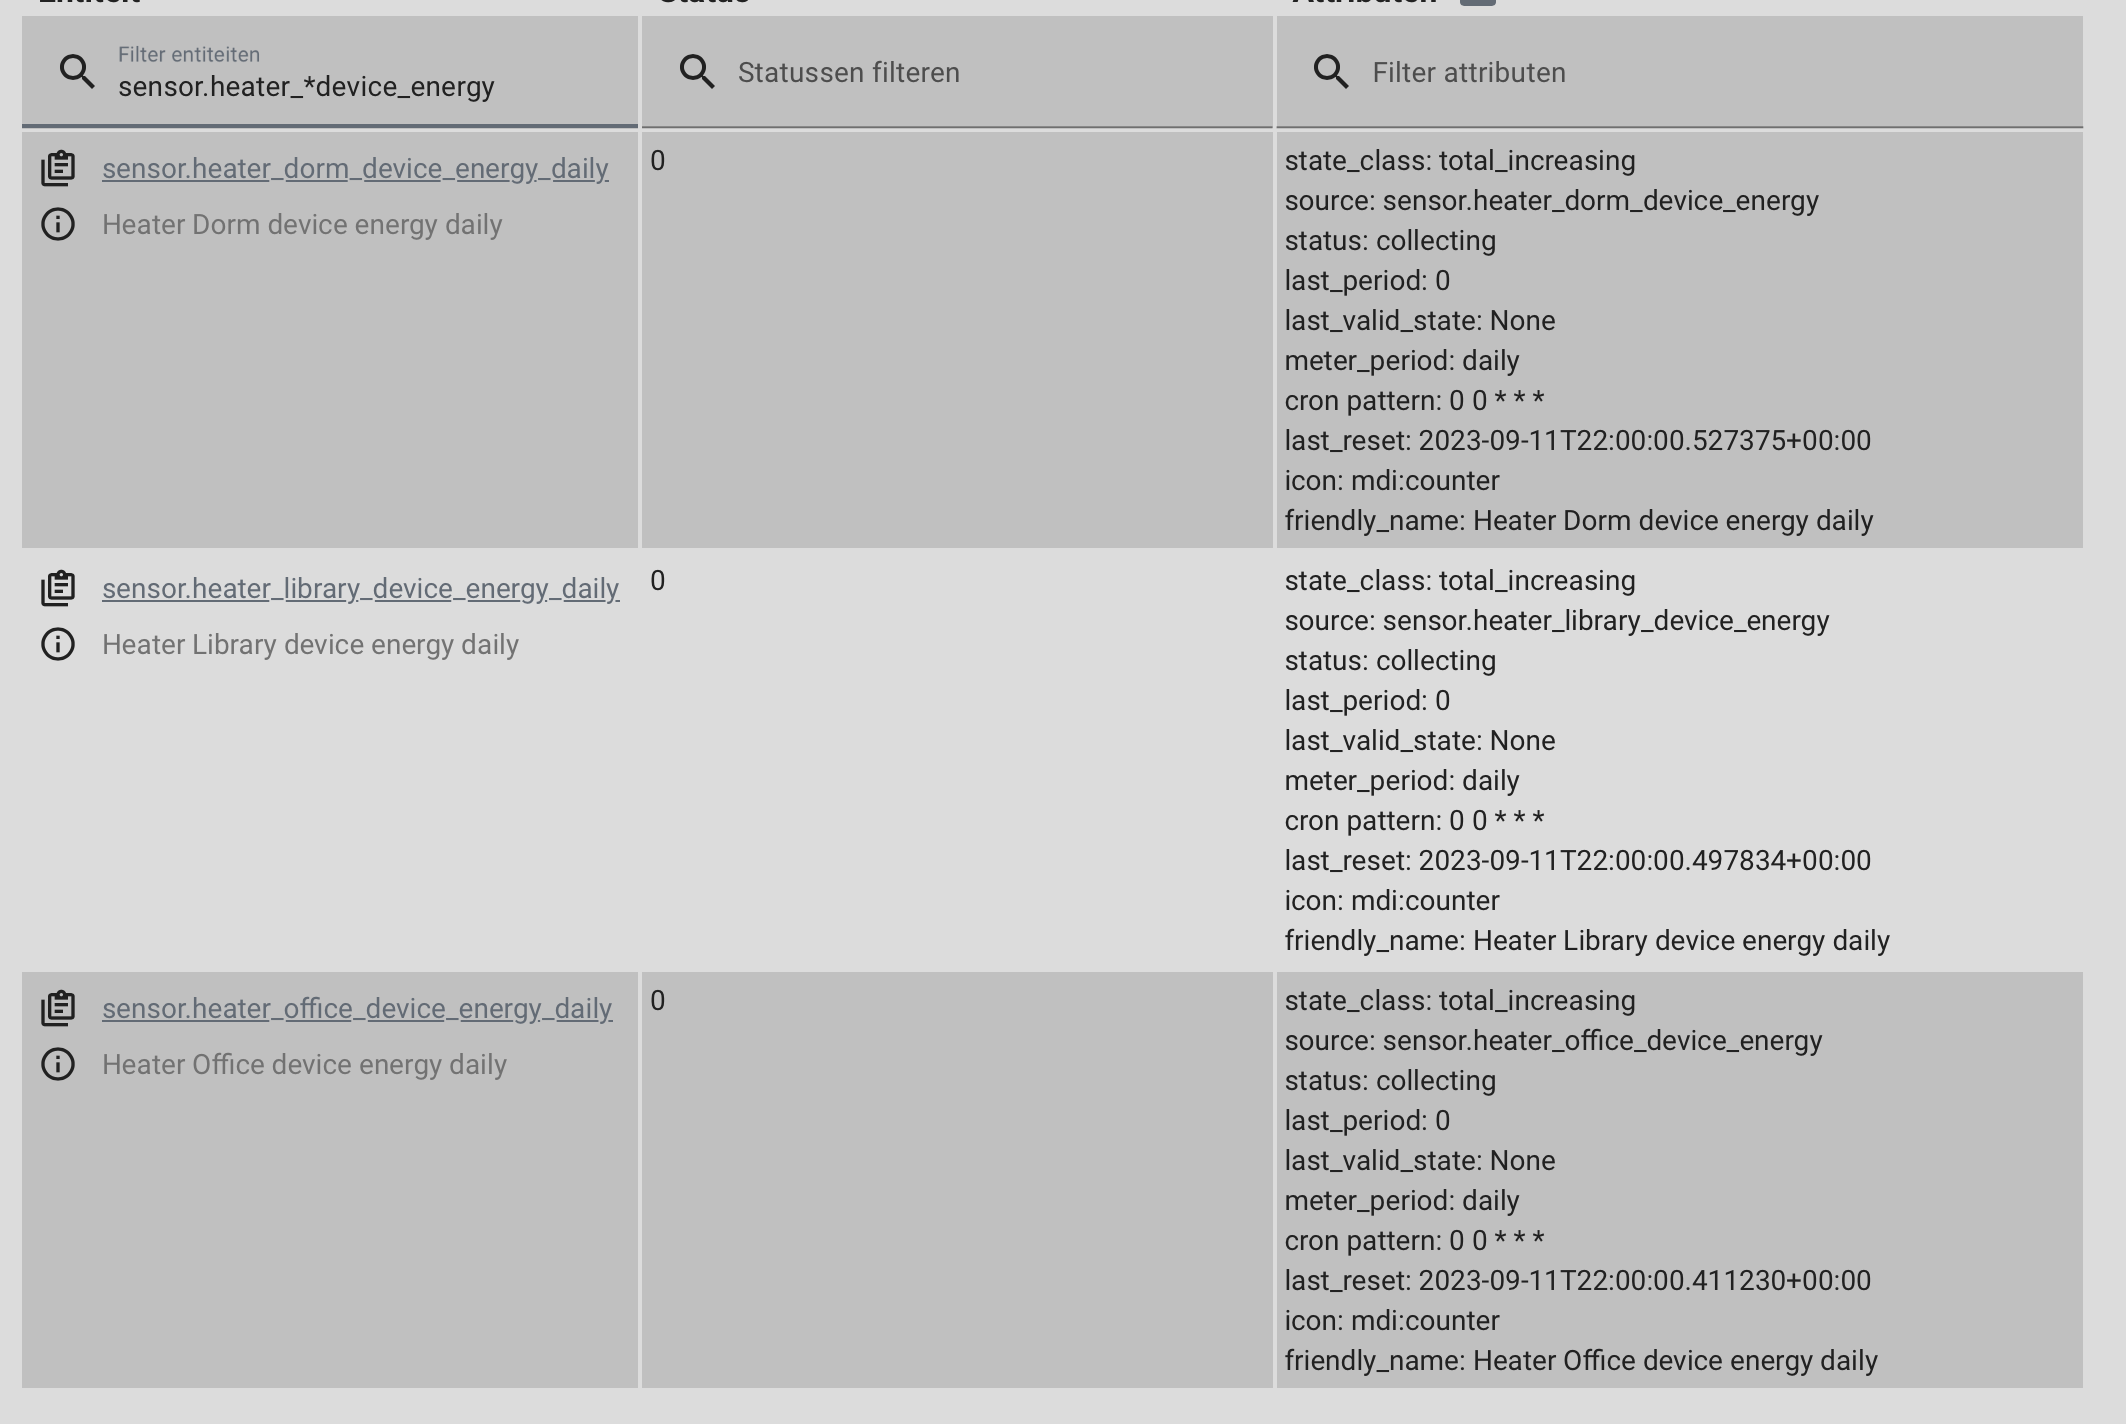Image resolution: width=2126 pixels, height=1424 pixels.
Task: Toggle the Attributen column checkbox
Action: coord(1479,3)
